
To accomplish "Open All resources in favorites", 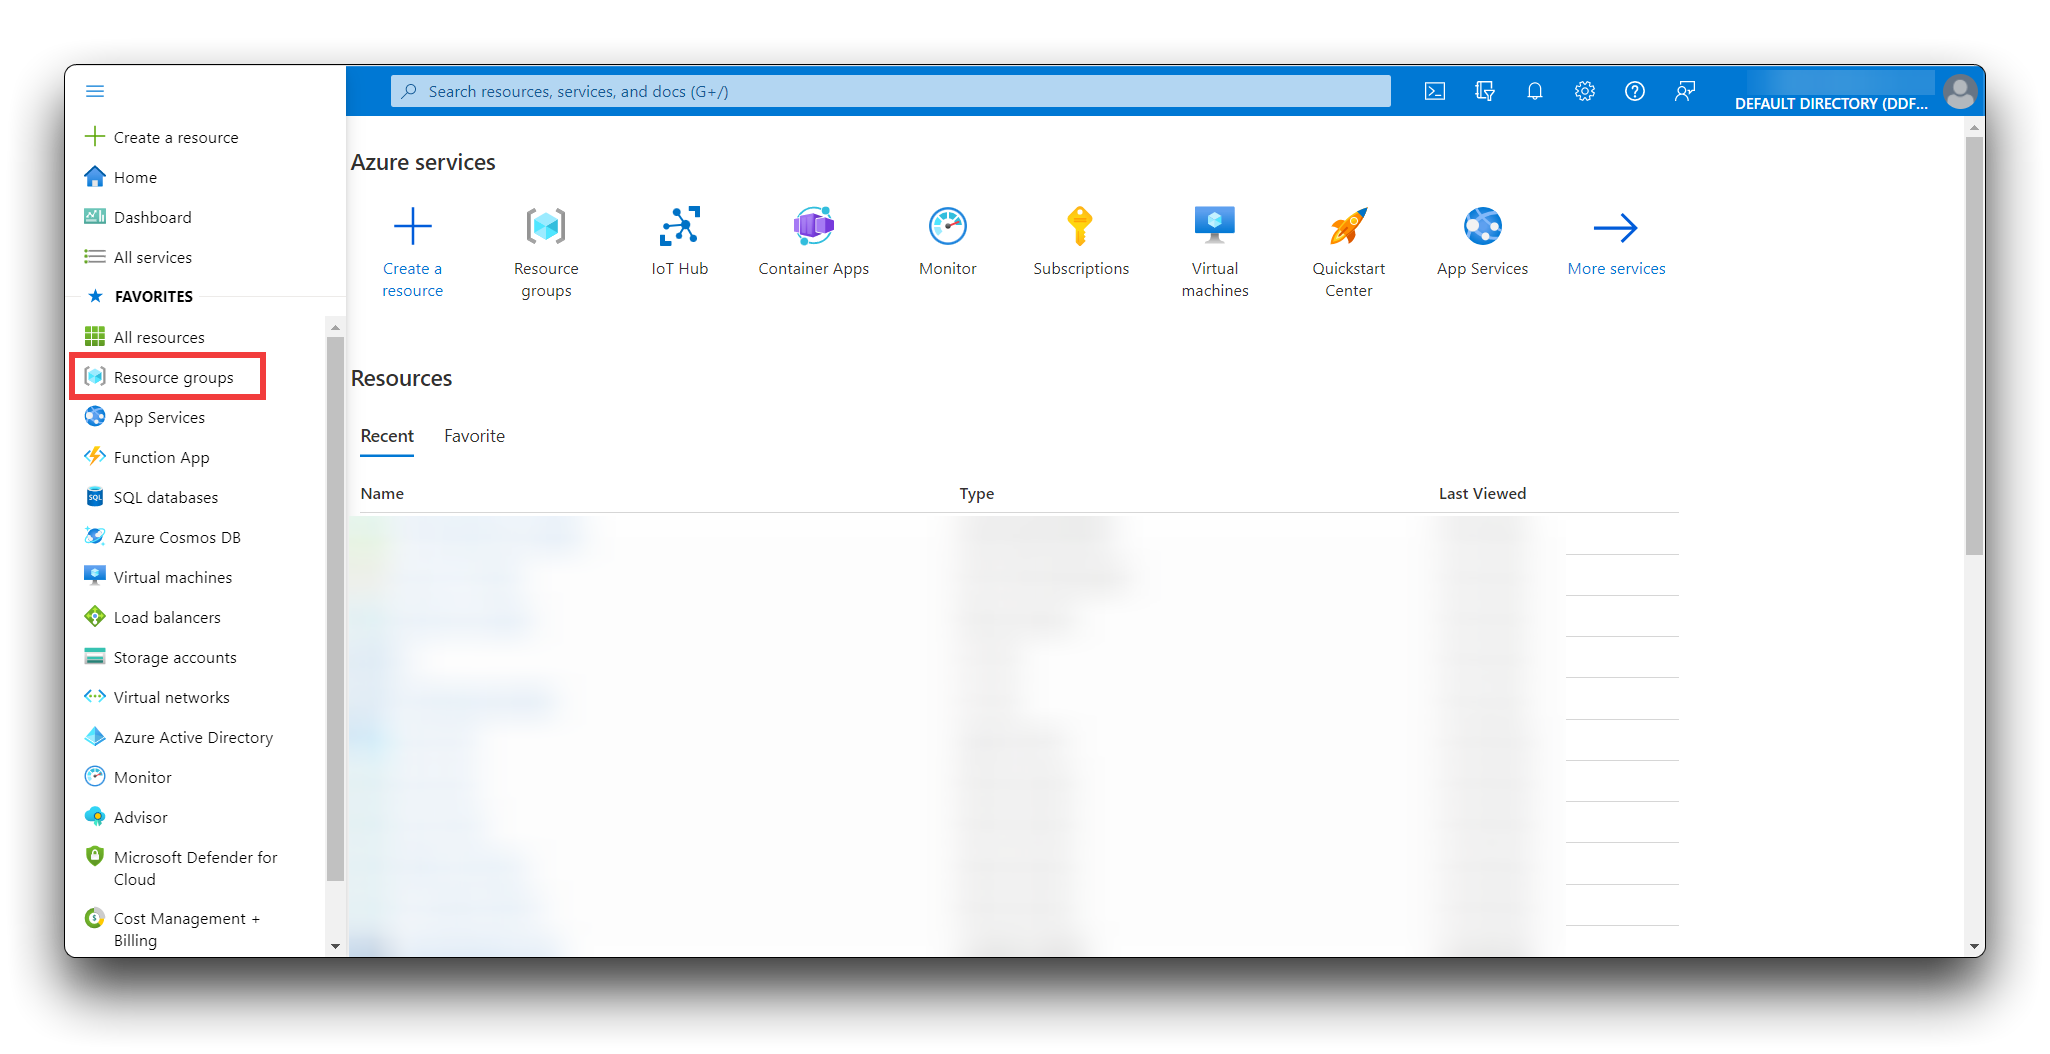I will (145, 337).
